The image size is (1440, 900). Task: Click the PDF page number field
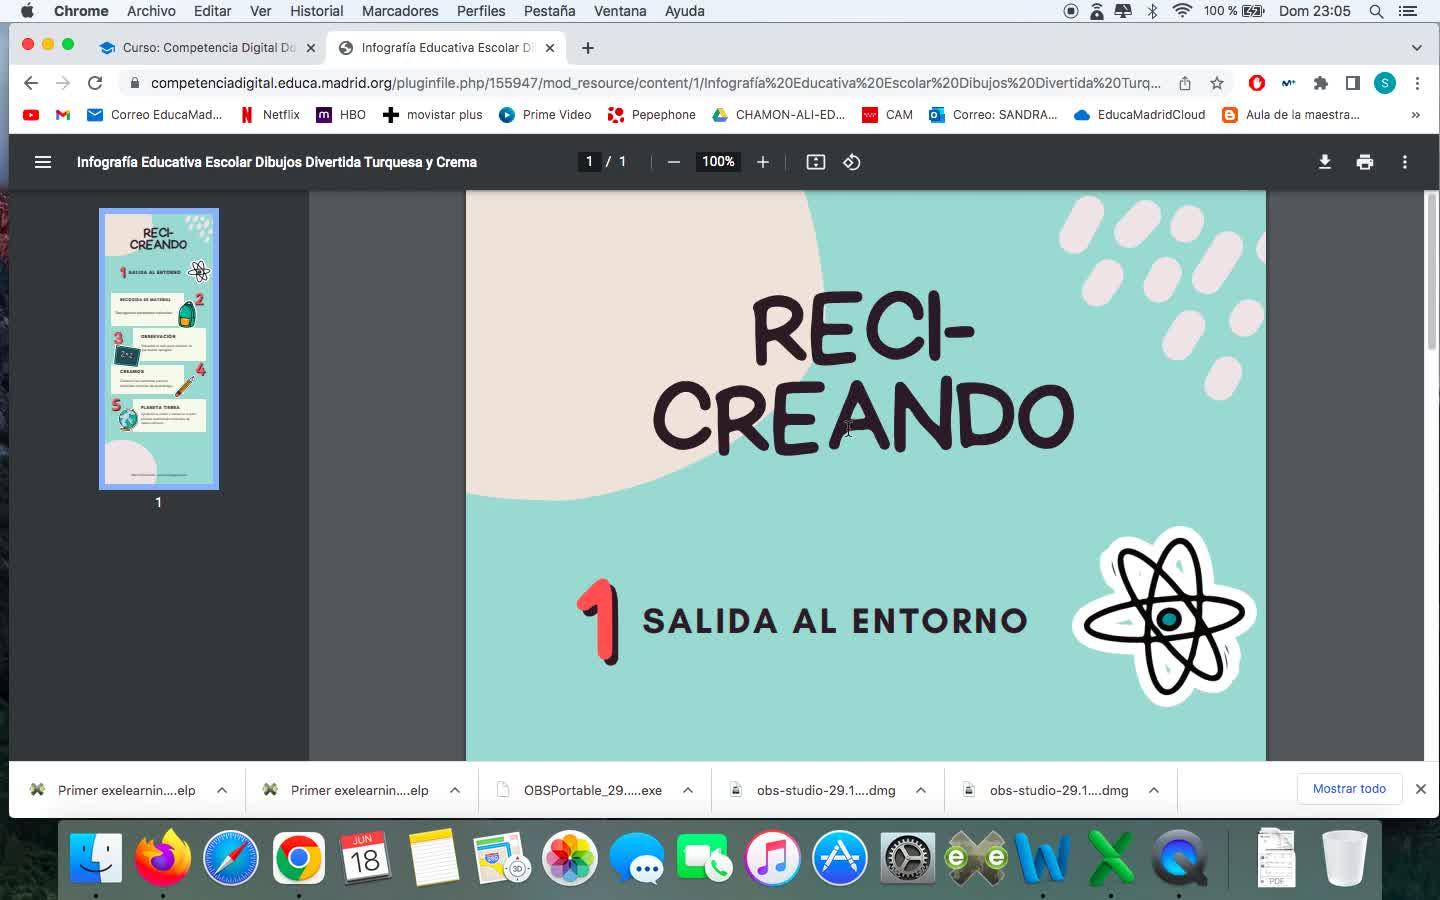(x=589, y=162)
